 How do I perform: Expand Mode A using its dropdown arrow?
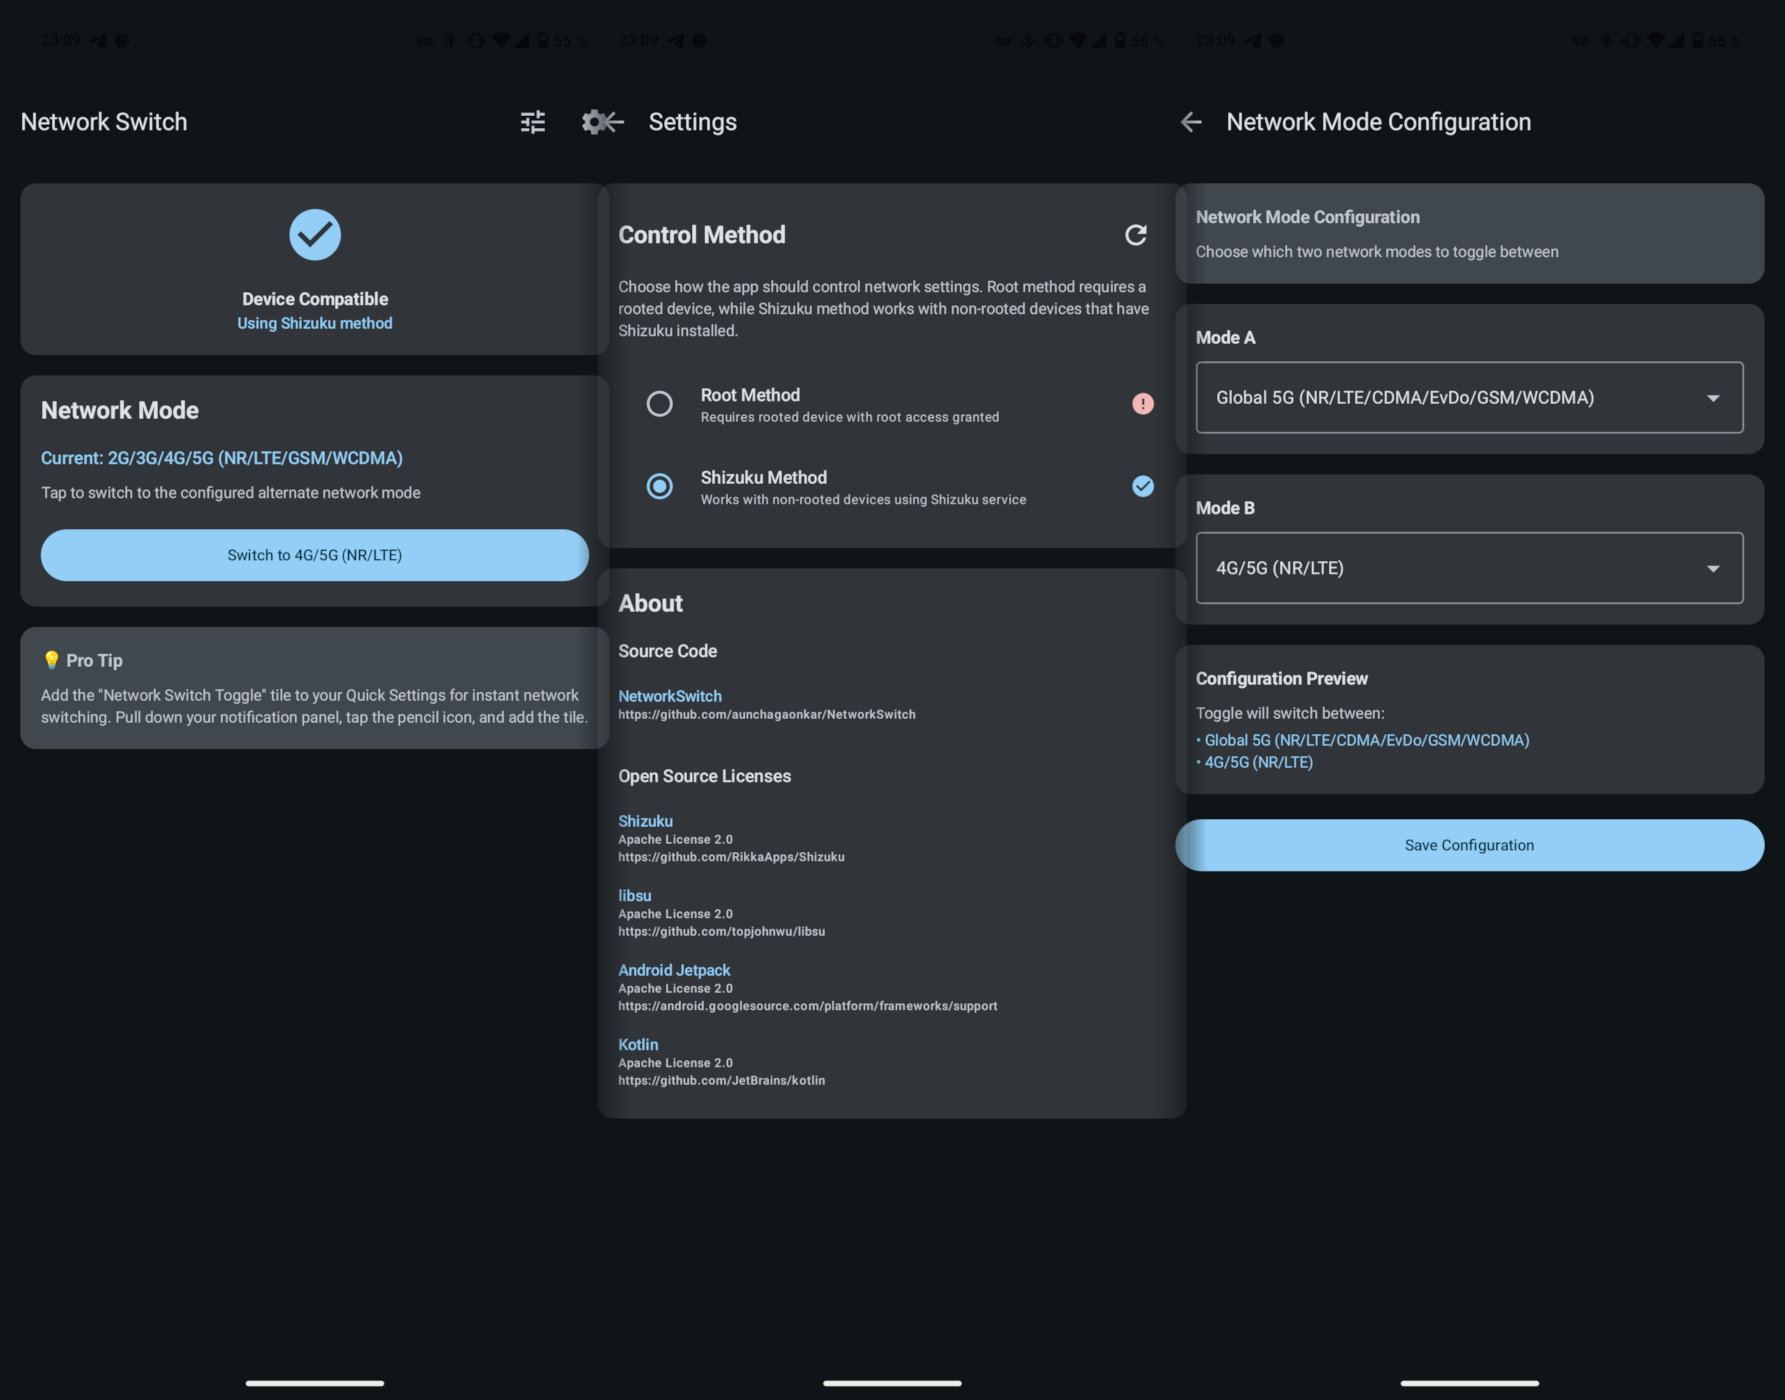(1713, 398)
